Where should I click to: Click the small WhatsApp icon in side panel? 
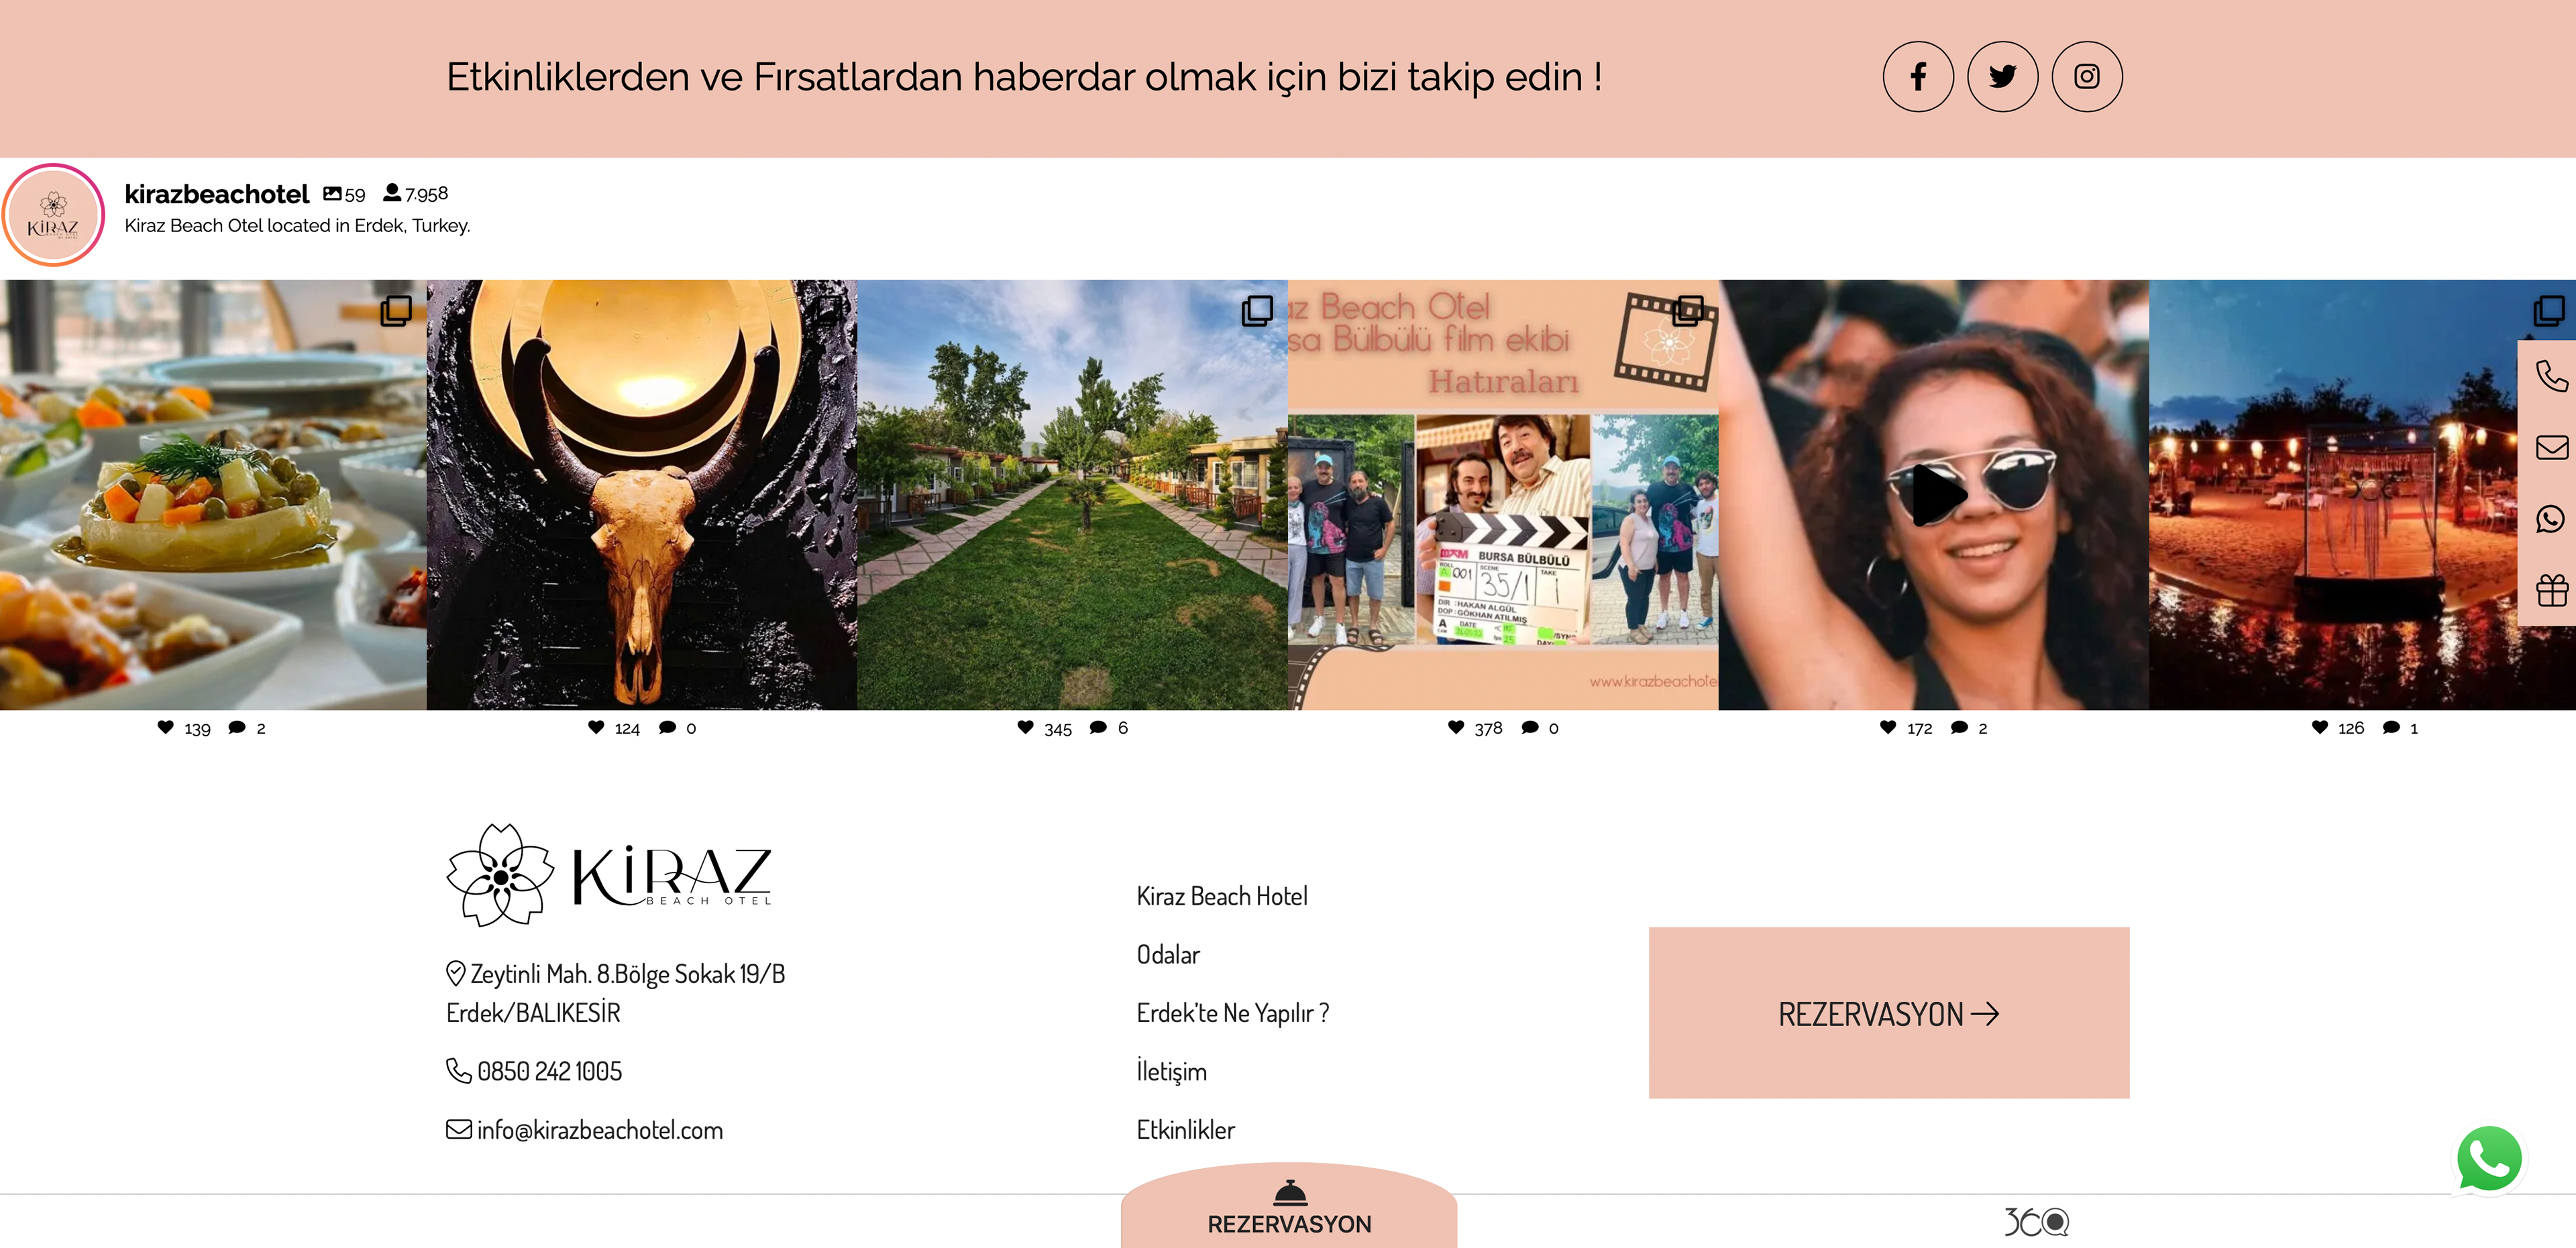(x=2551, y=519)
